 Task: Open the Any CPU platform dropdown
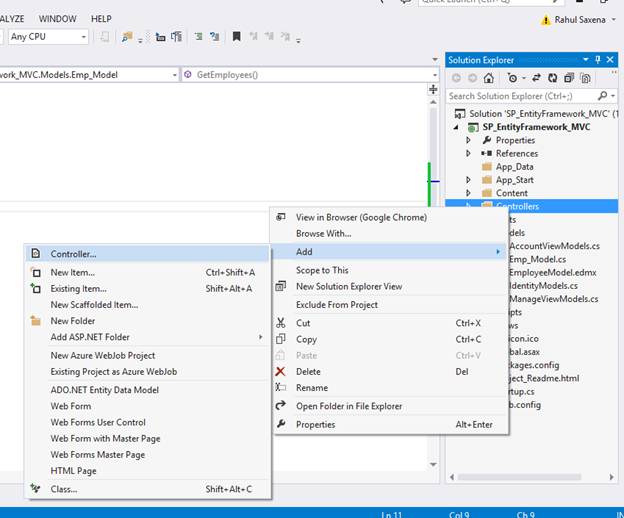point(81,37)
